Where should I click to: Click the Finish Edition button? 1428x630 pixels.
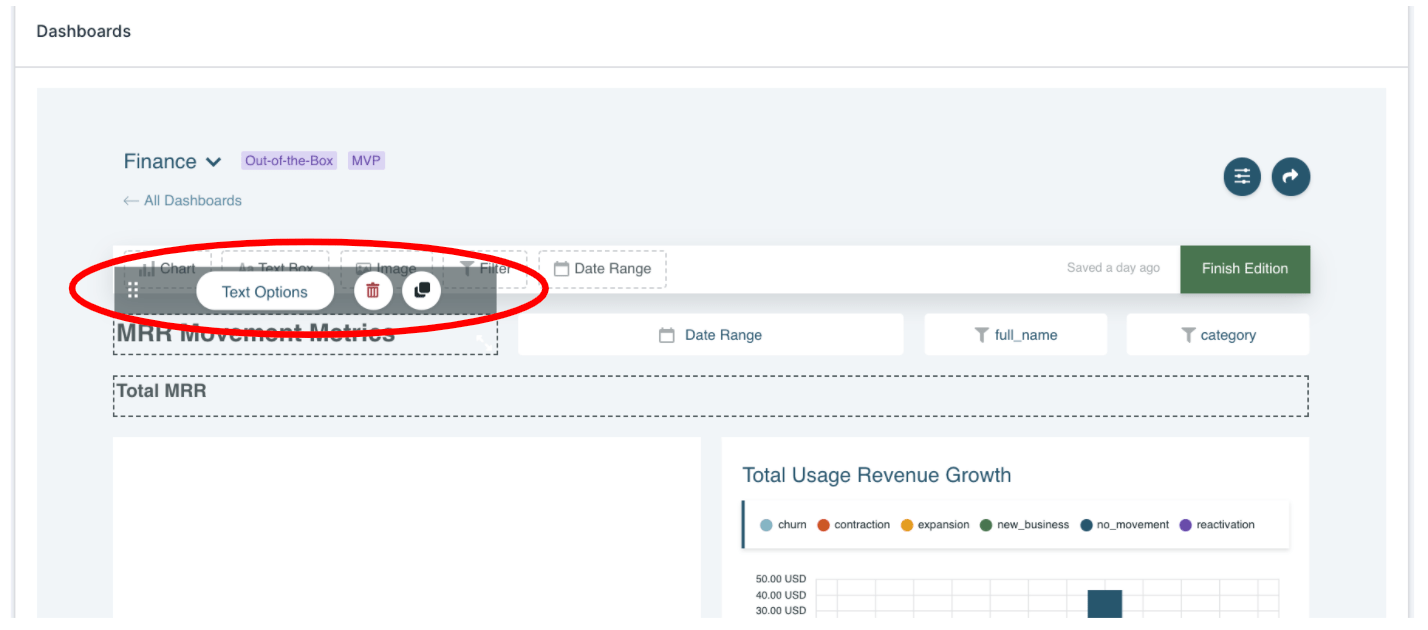1244,269
